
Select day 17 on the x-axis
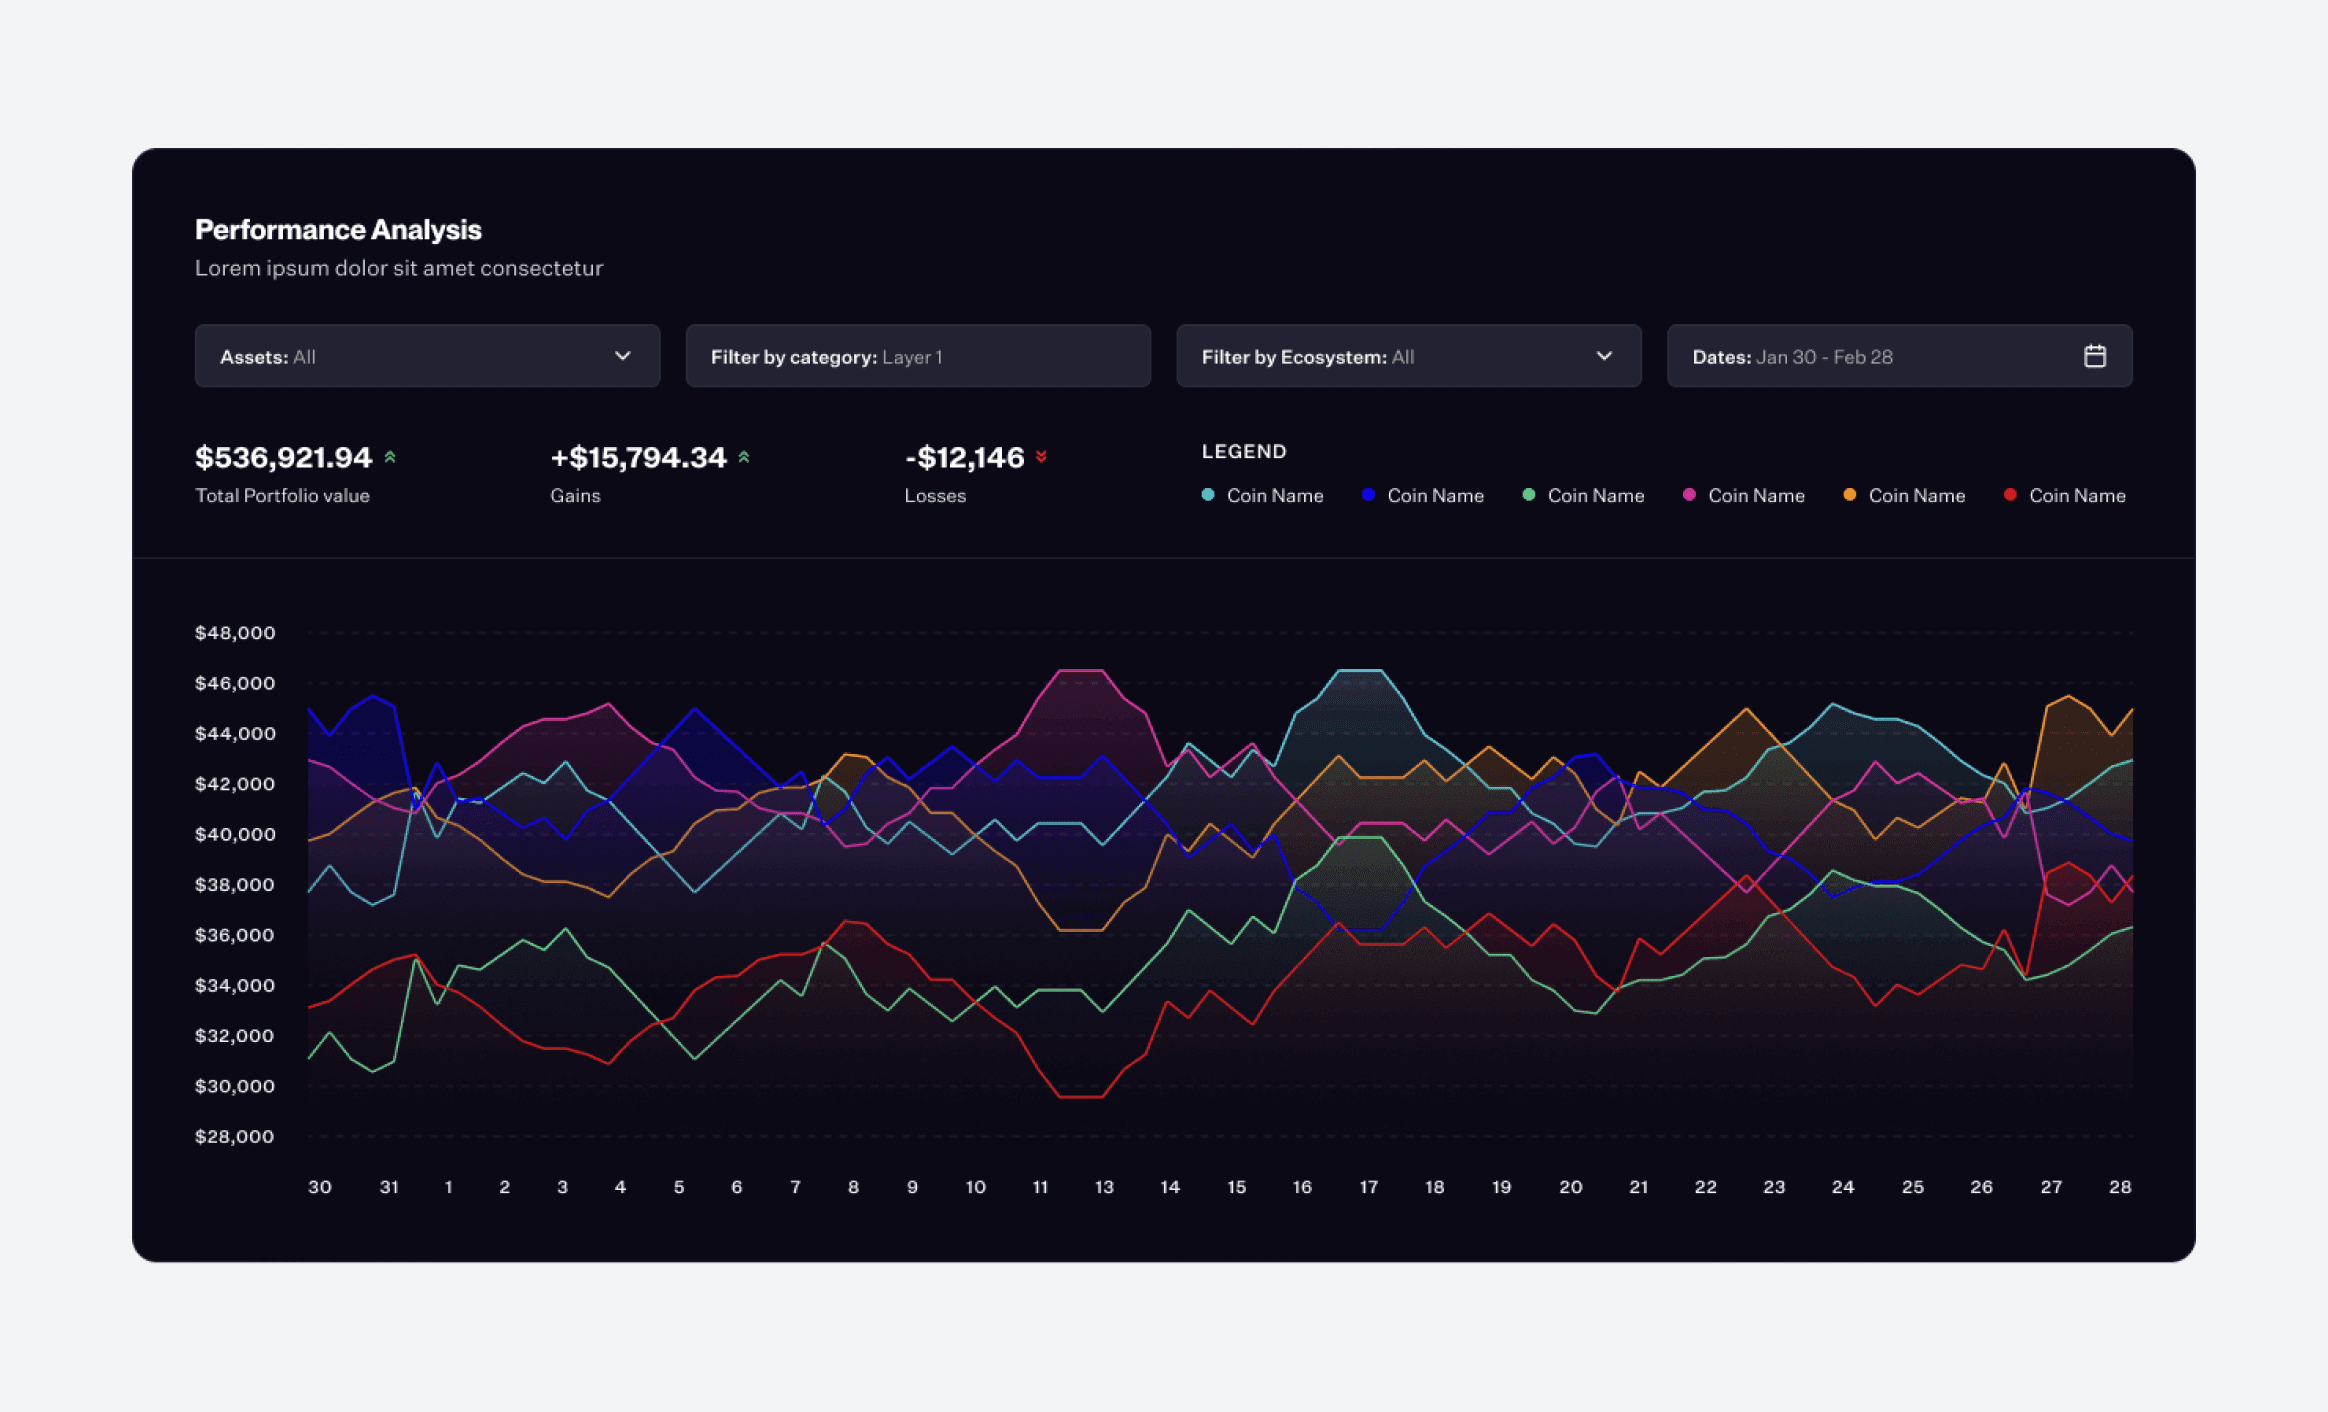(x=1369, y=1187)
